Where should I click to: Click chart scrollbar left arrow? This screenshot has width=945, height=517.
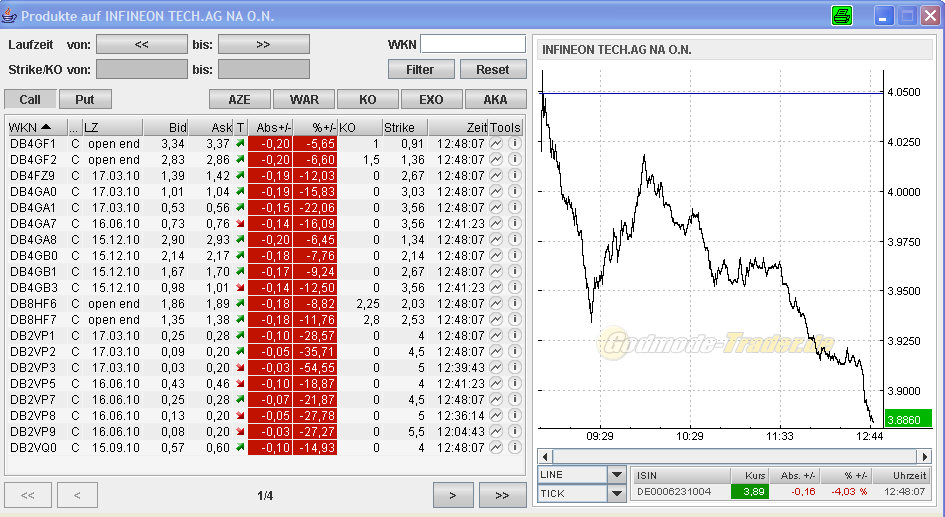click(x=545, y=457)
